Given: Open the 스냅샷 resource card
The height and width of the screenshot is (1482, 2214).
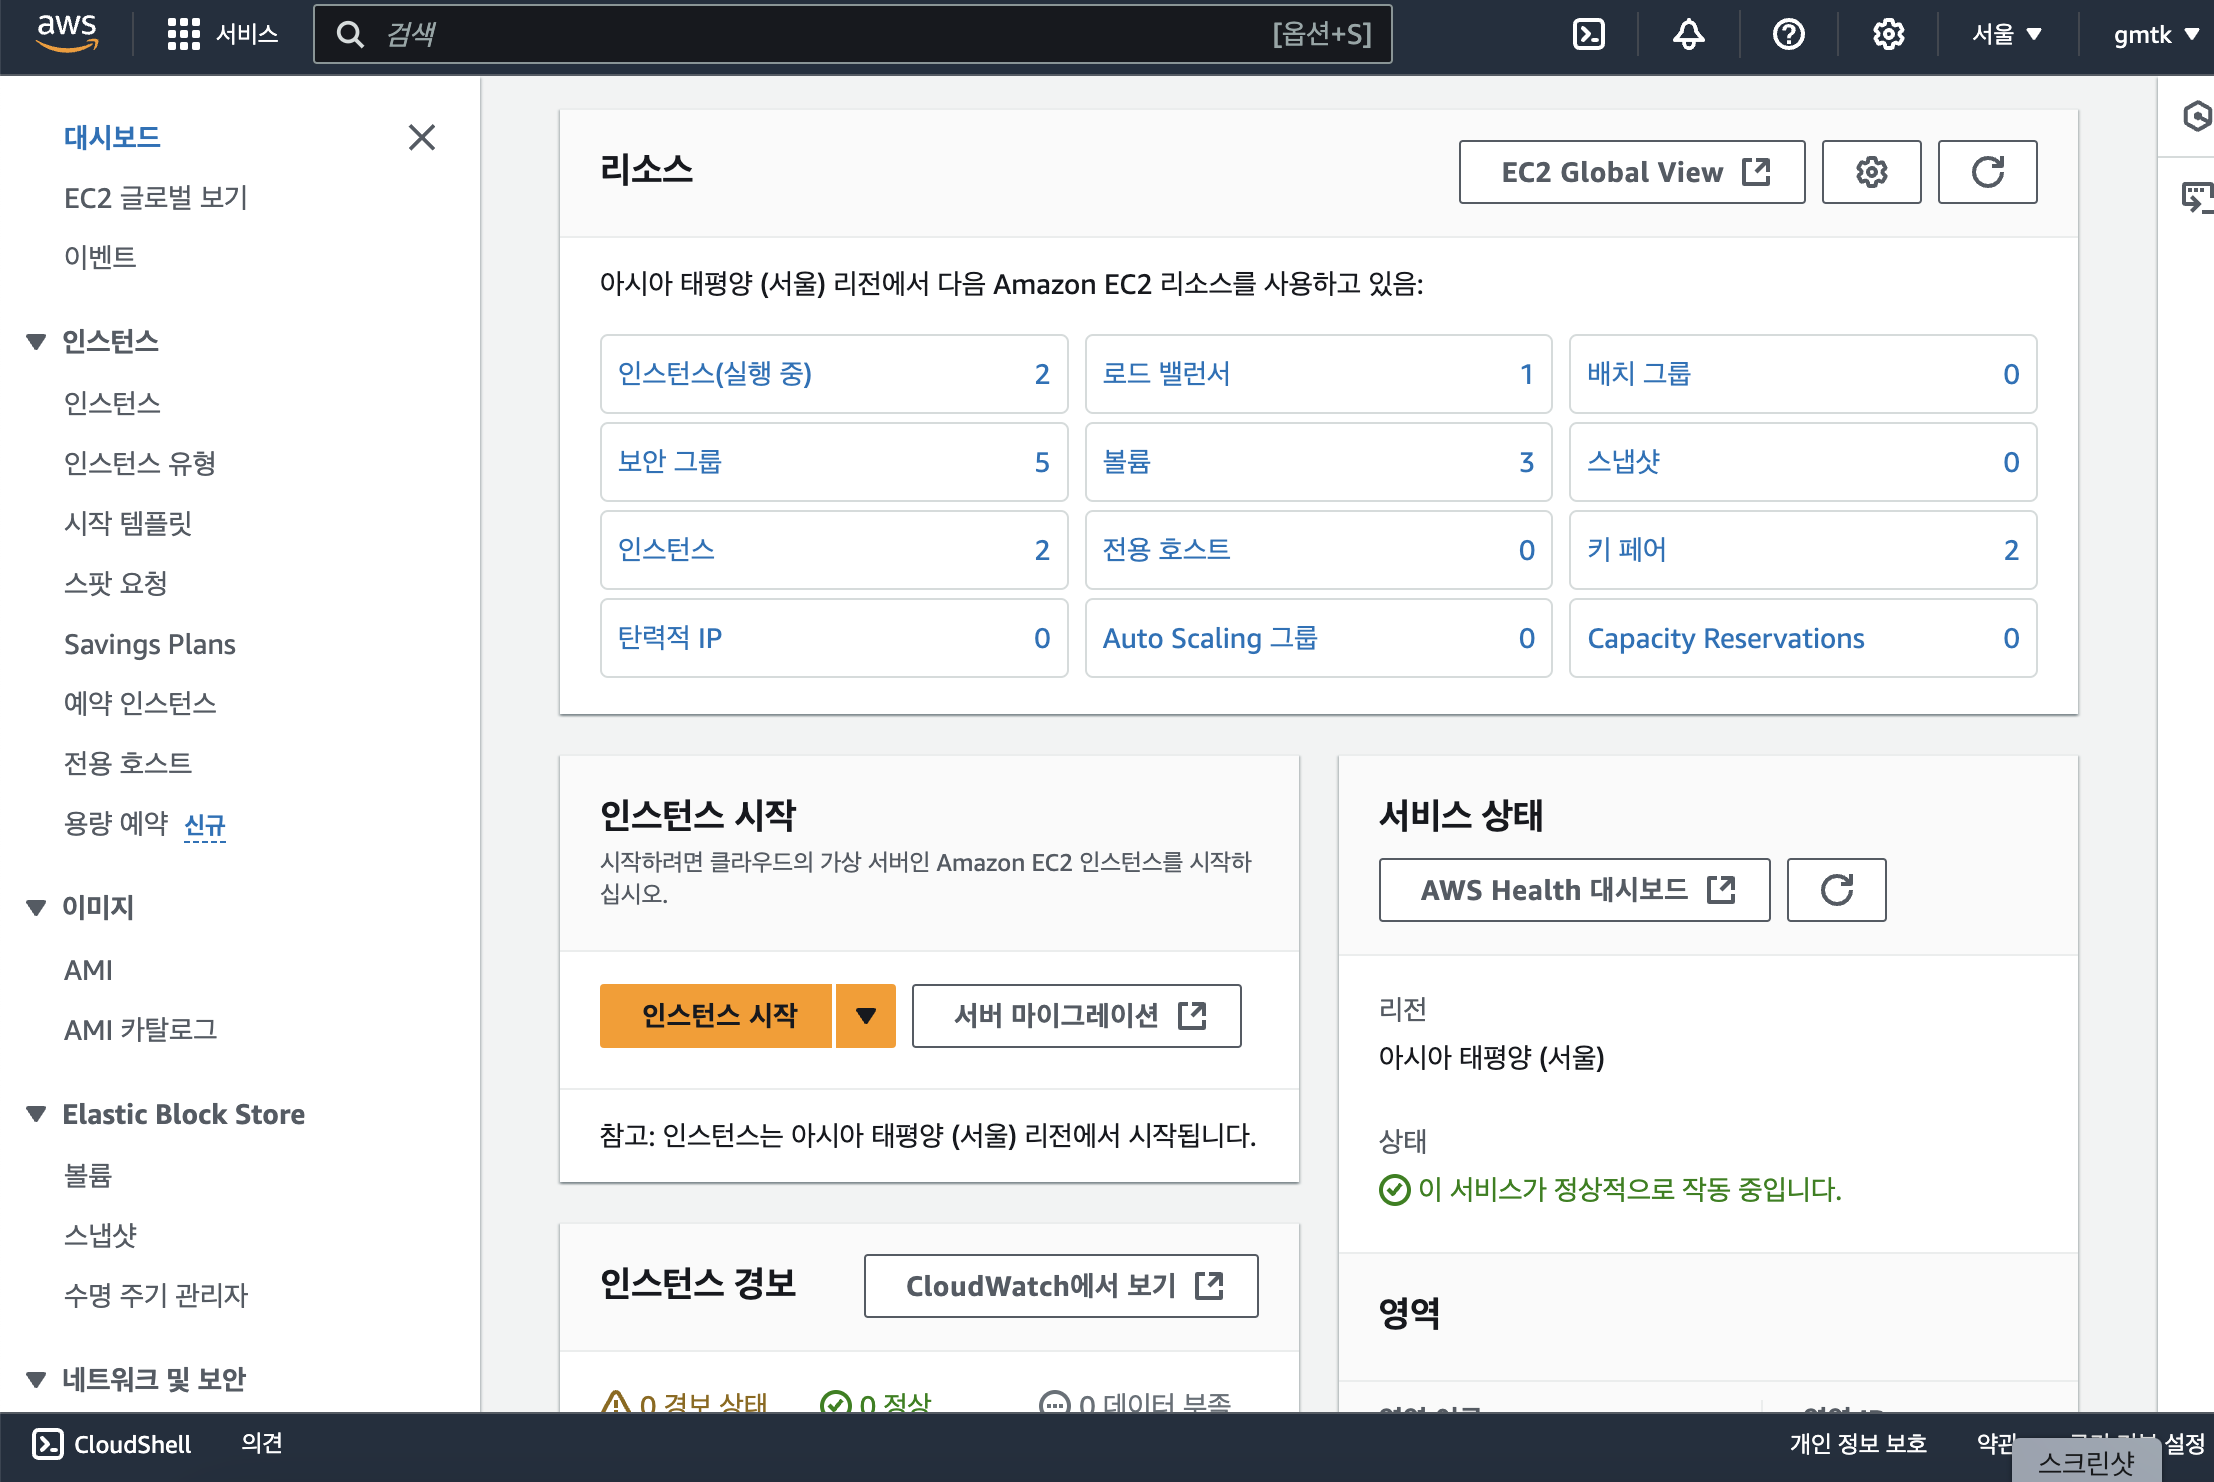Looking at the screenshot, I should [x=1803, y=462].
